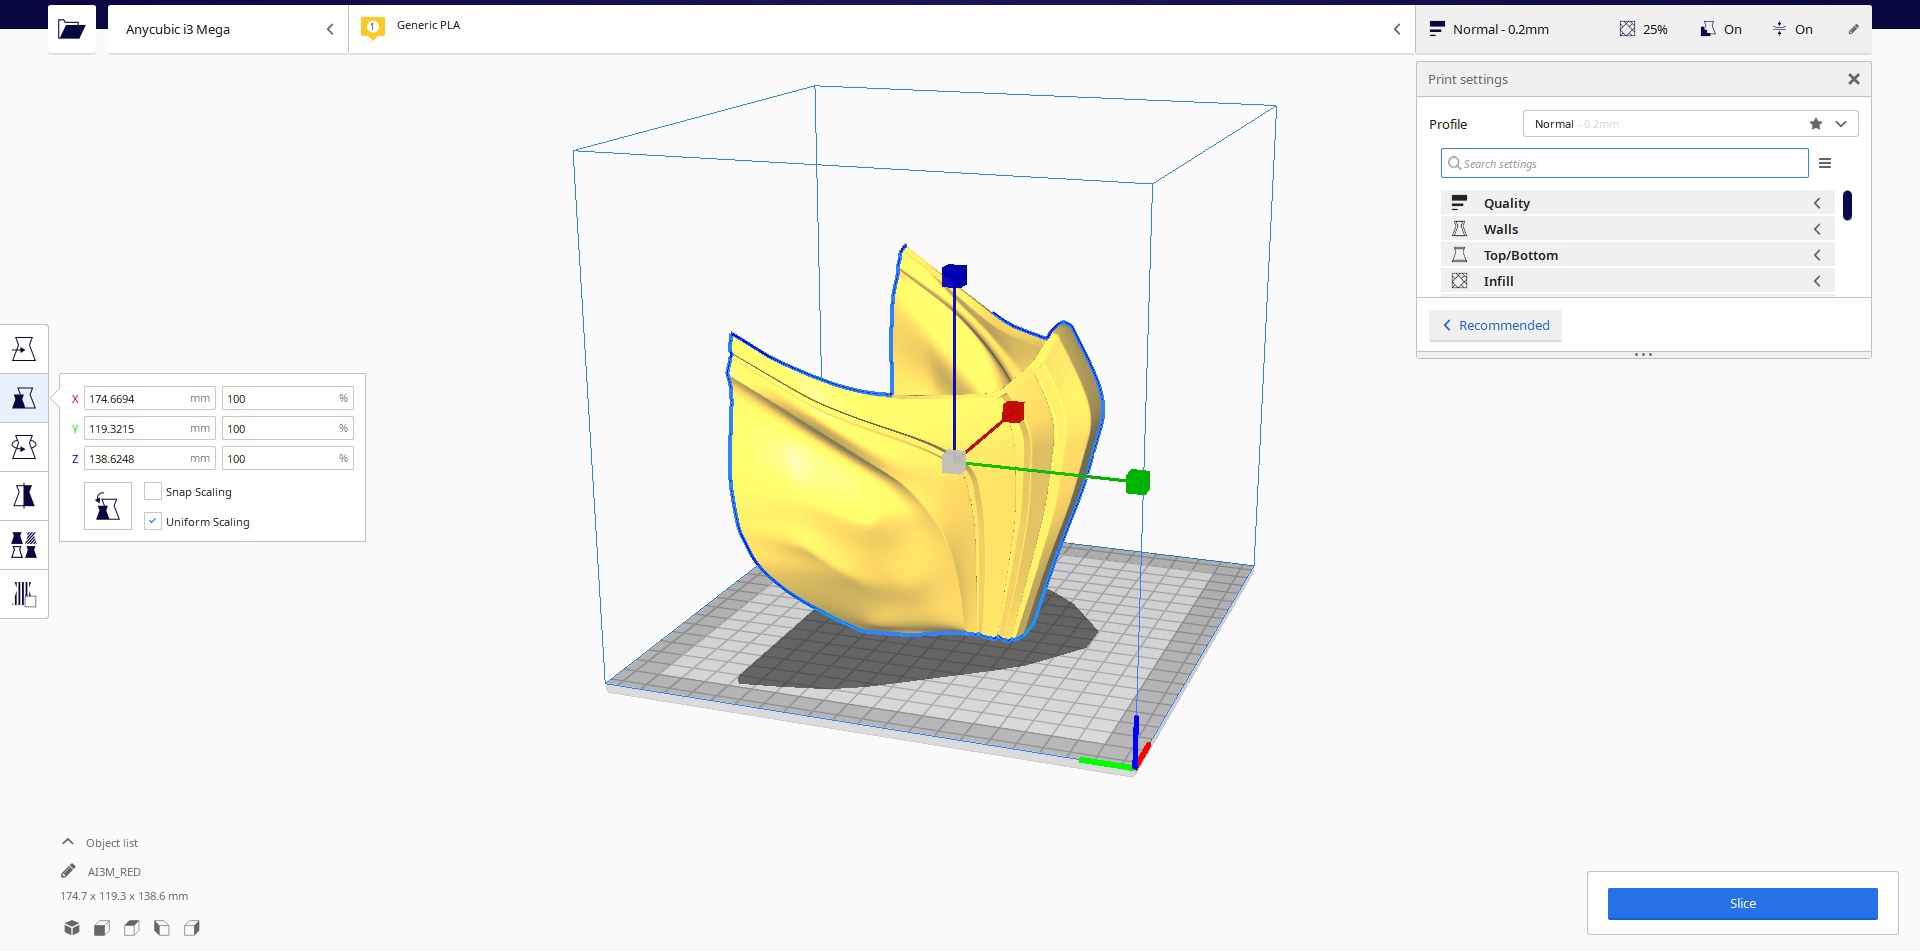The image size is (1920, 951).
Task: Click the extruder 1 material icon
Action: click(x=373, y=29)
